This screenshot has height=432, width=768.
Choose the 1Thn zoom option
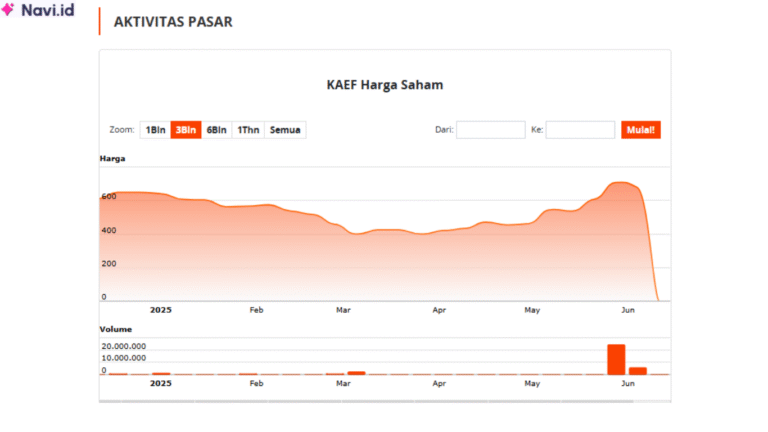point(248,130)
